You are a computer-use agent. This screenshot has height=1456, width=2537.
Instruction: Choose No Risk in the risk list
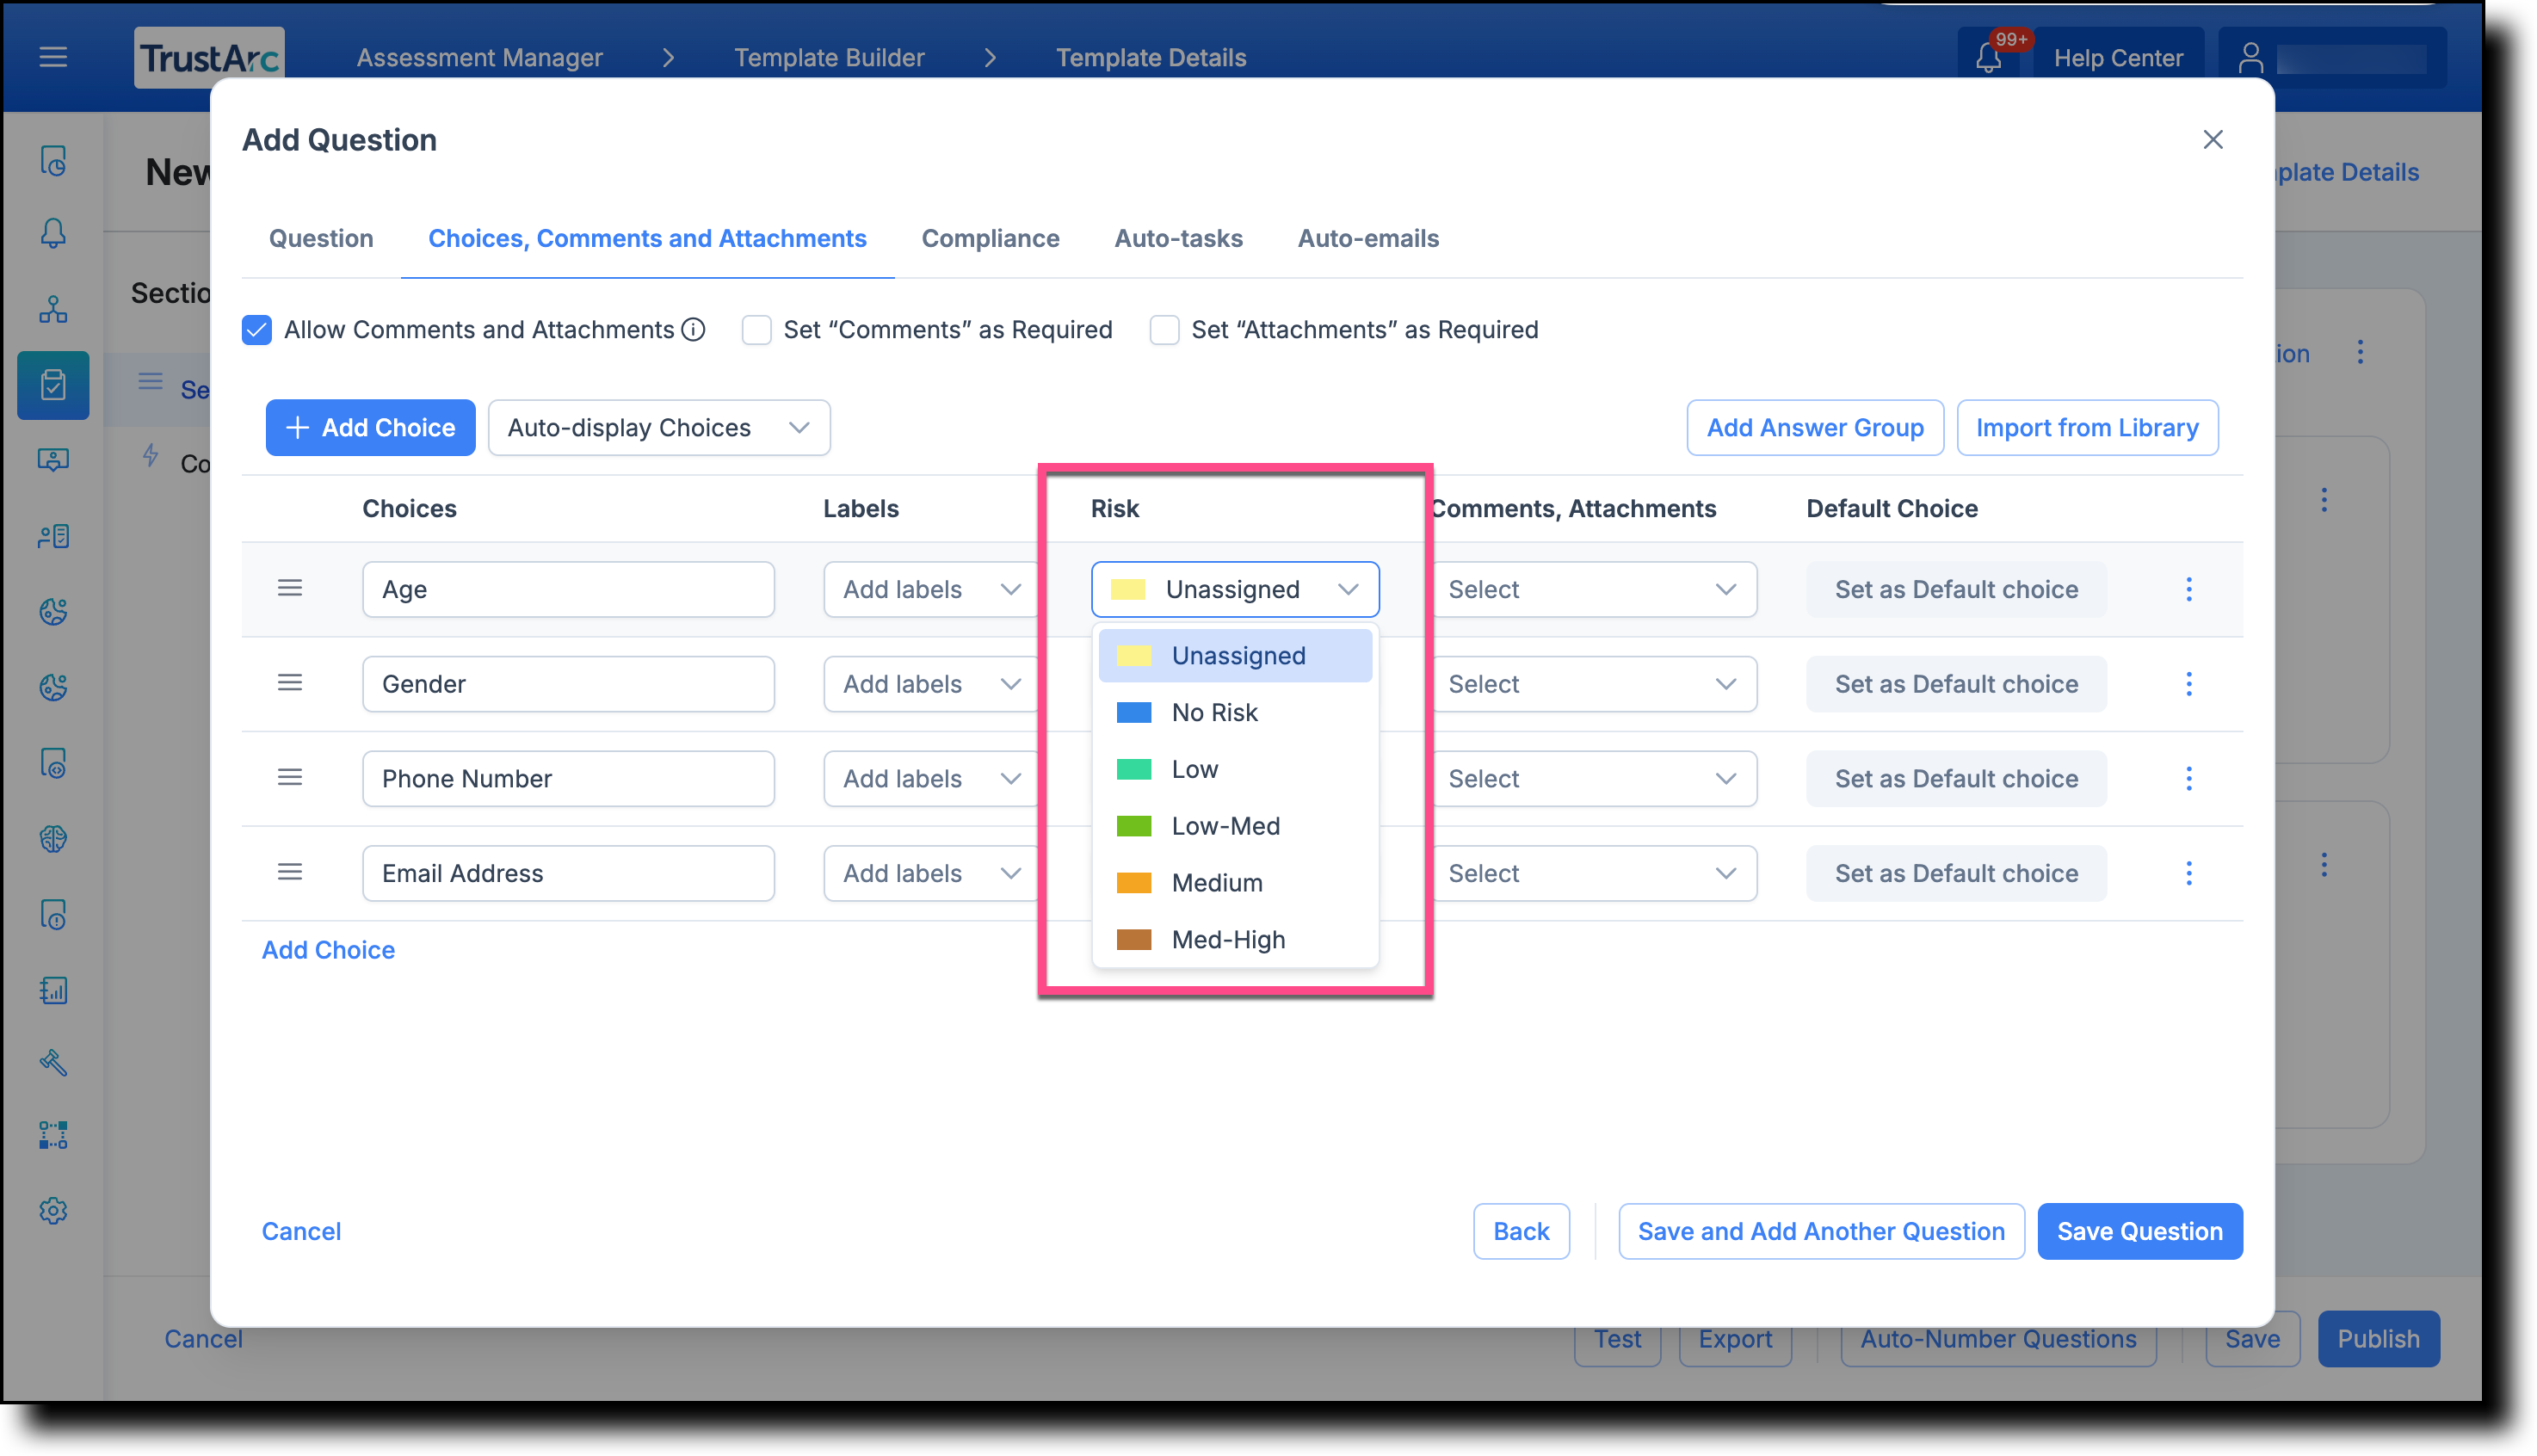pos(1235,712)
